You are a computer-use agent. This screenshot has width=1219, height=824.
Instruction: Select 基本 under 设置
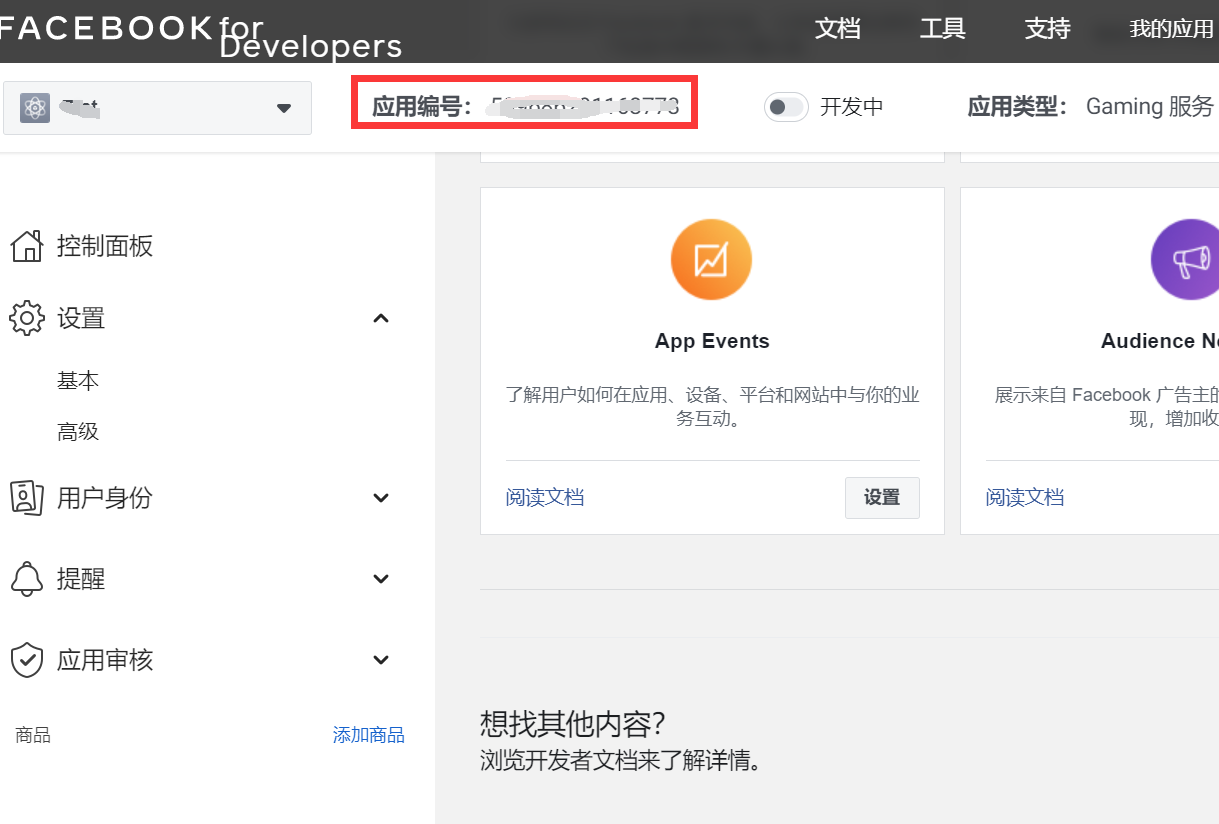coord(78,380)
